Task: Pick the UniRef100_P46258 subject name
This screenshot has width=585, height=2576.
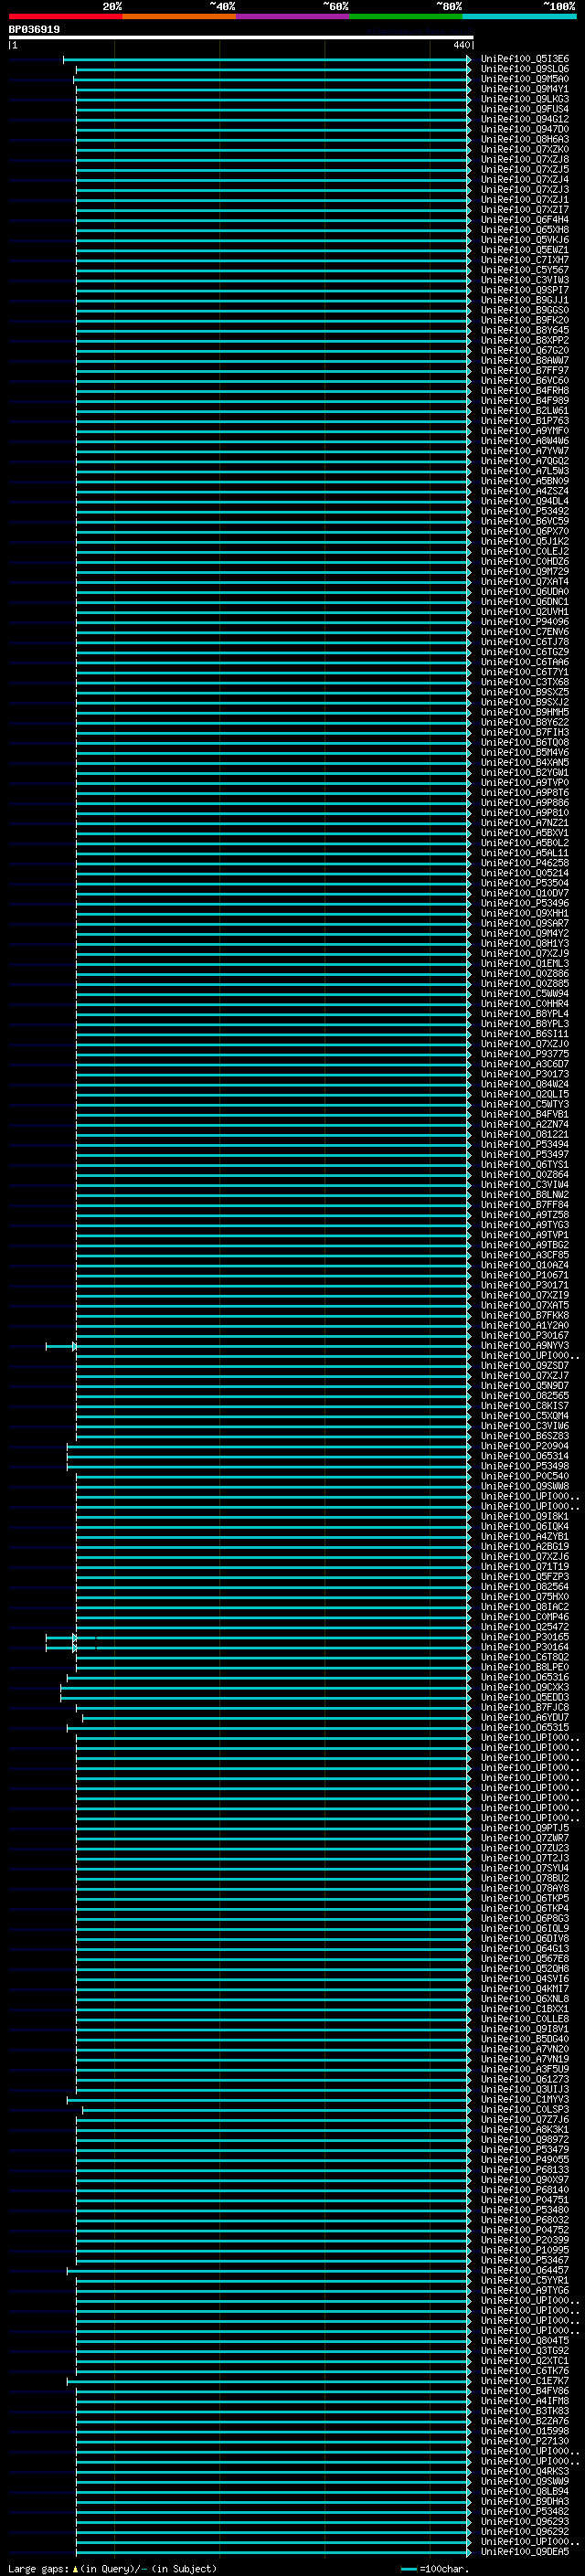Action: point(525,863)
